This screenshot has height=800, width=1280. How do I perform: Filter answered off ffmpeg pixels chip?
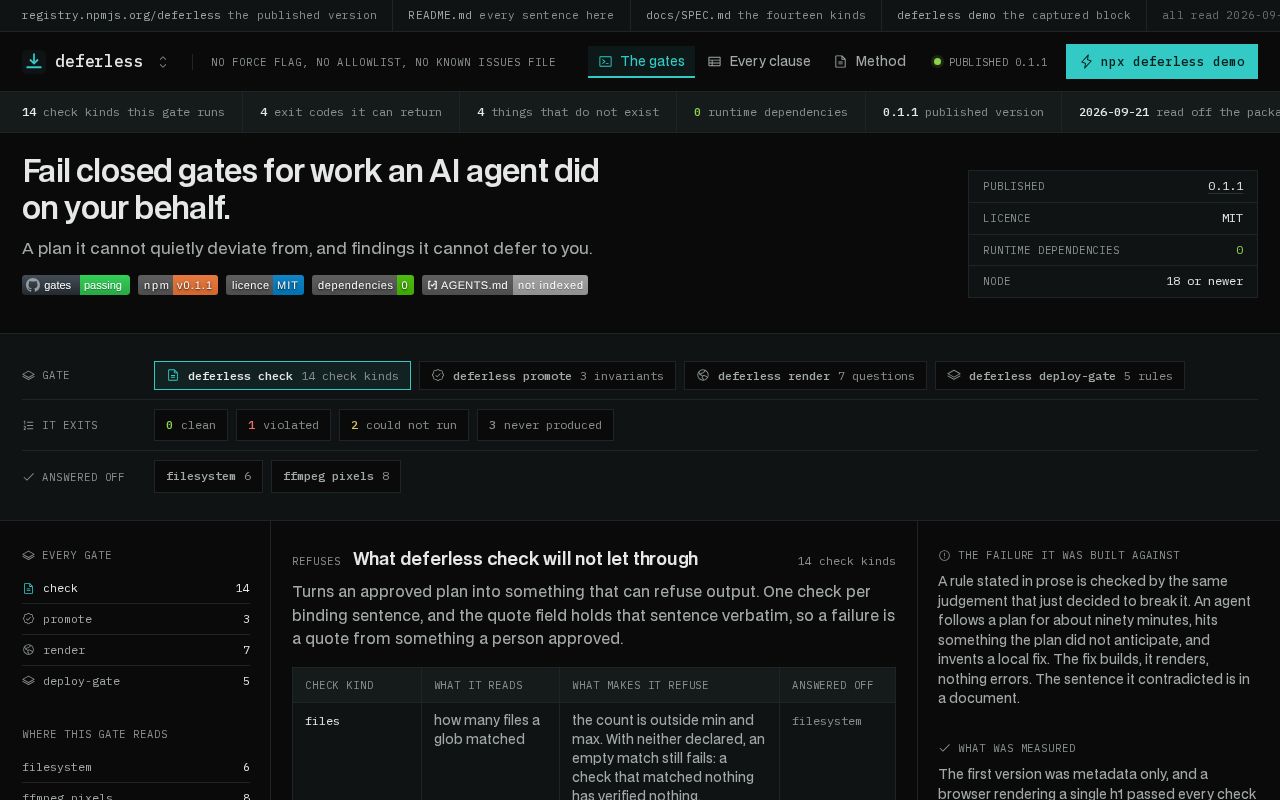pos(336,476)
